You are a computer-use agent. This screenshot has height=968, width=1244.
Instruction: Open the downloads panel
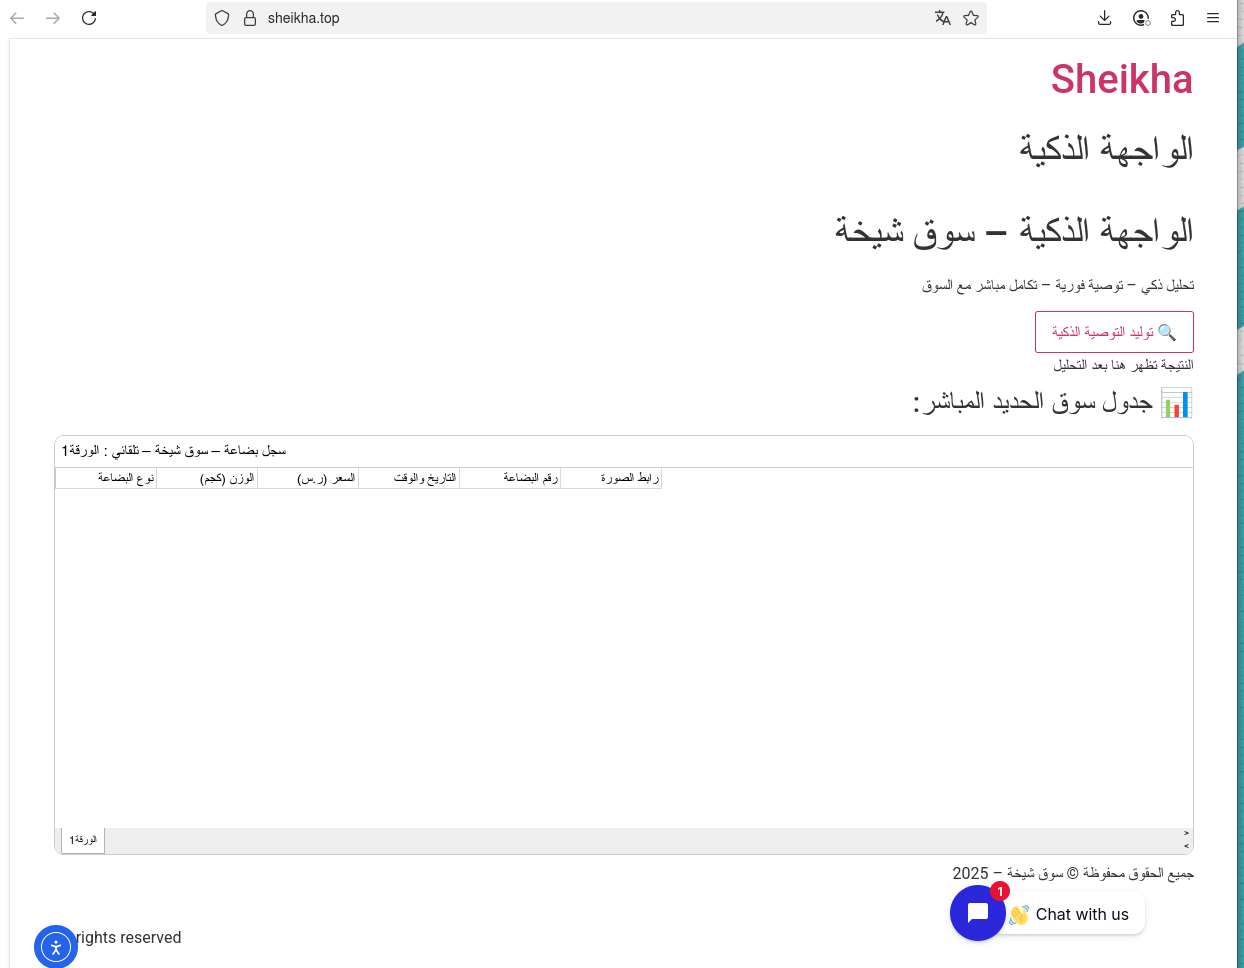pos(1105,18)
